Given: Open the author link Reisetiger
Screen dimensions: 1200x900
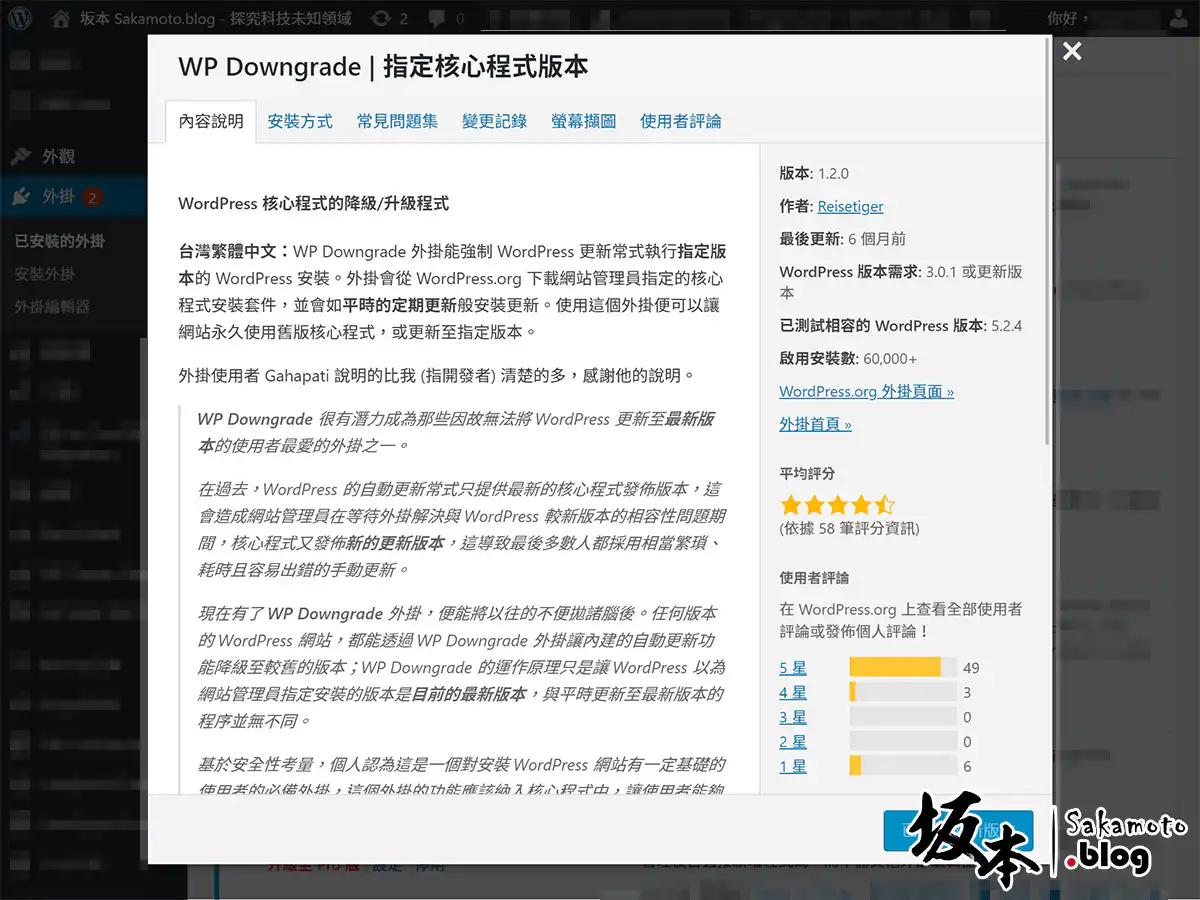Looking at the screenshot, I should point(850,207).
